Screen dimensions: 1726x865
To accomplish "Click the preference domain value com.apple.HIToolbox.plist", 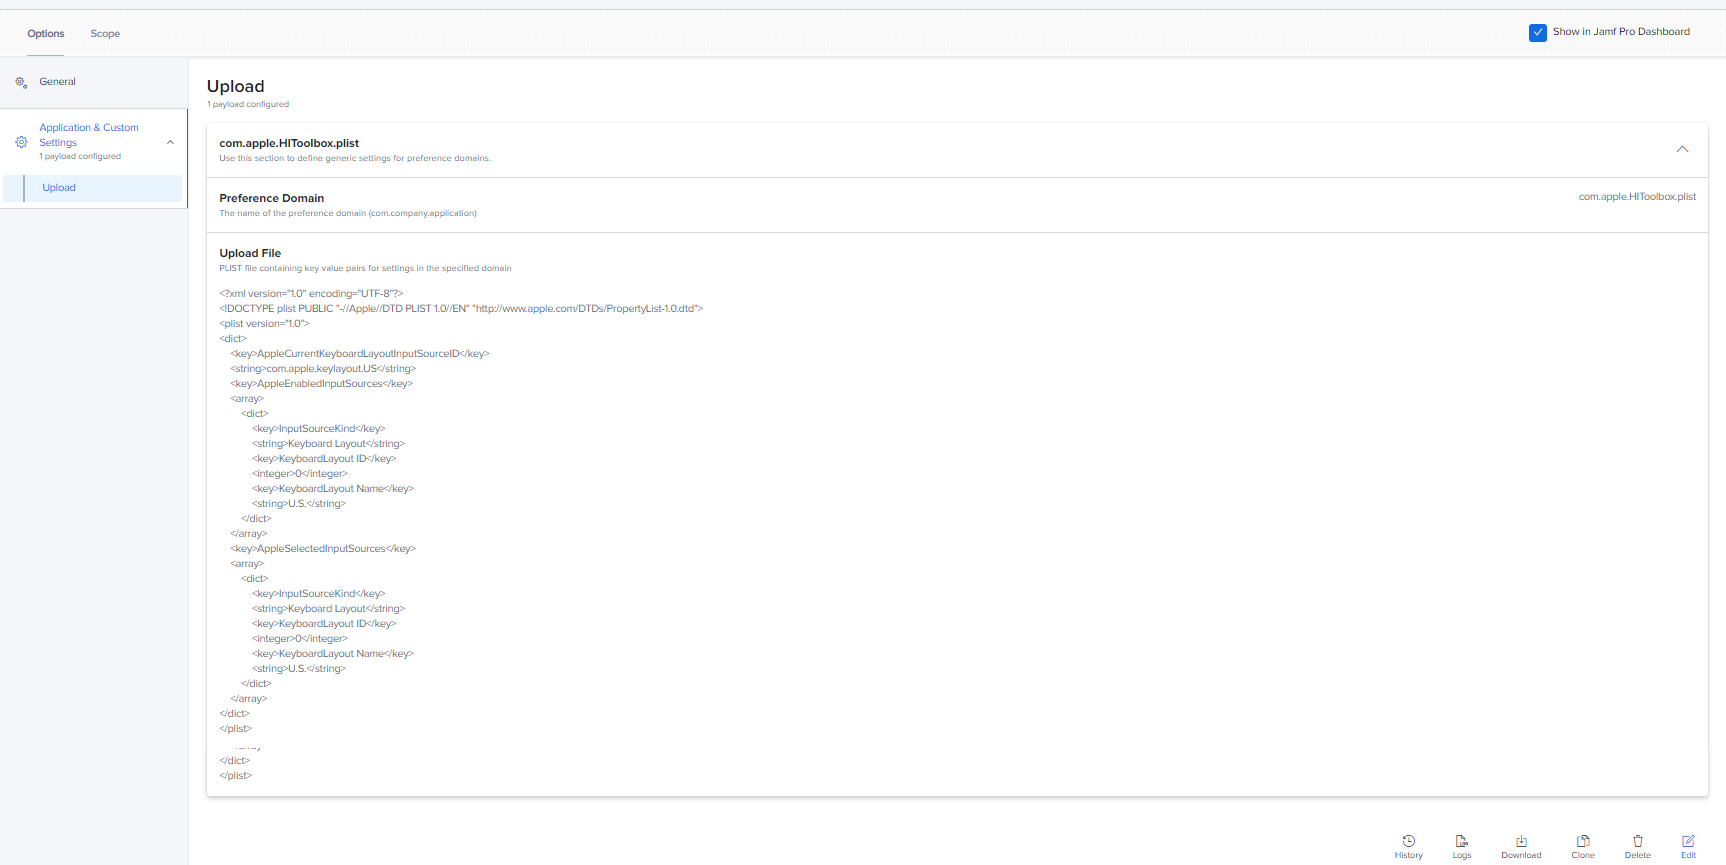I will pyautogui.click(x=1637, y=197).
